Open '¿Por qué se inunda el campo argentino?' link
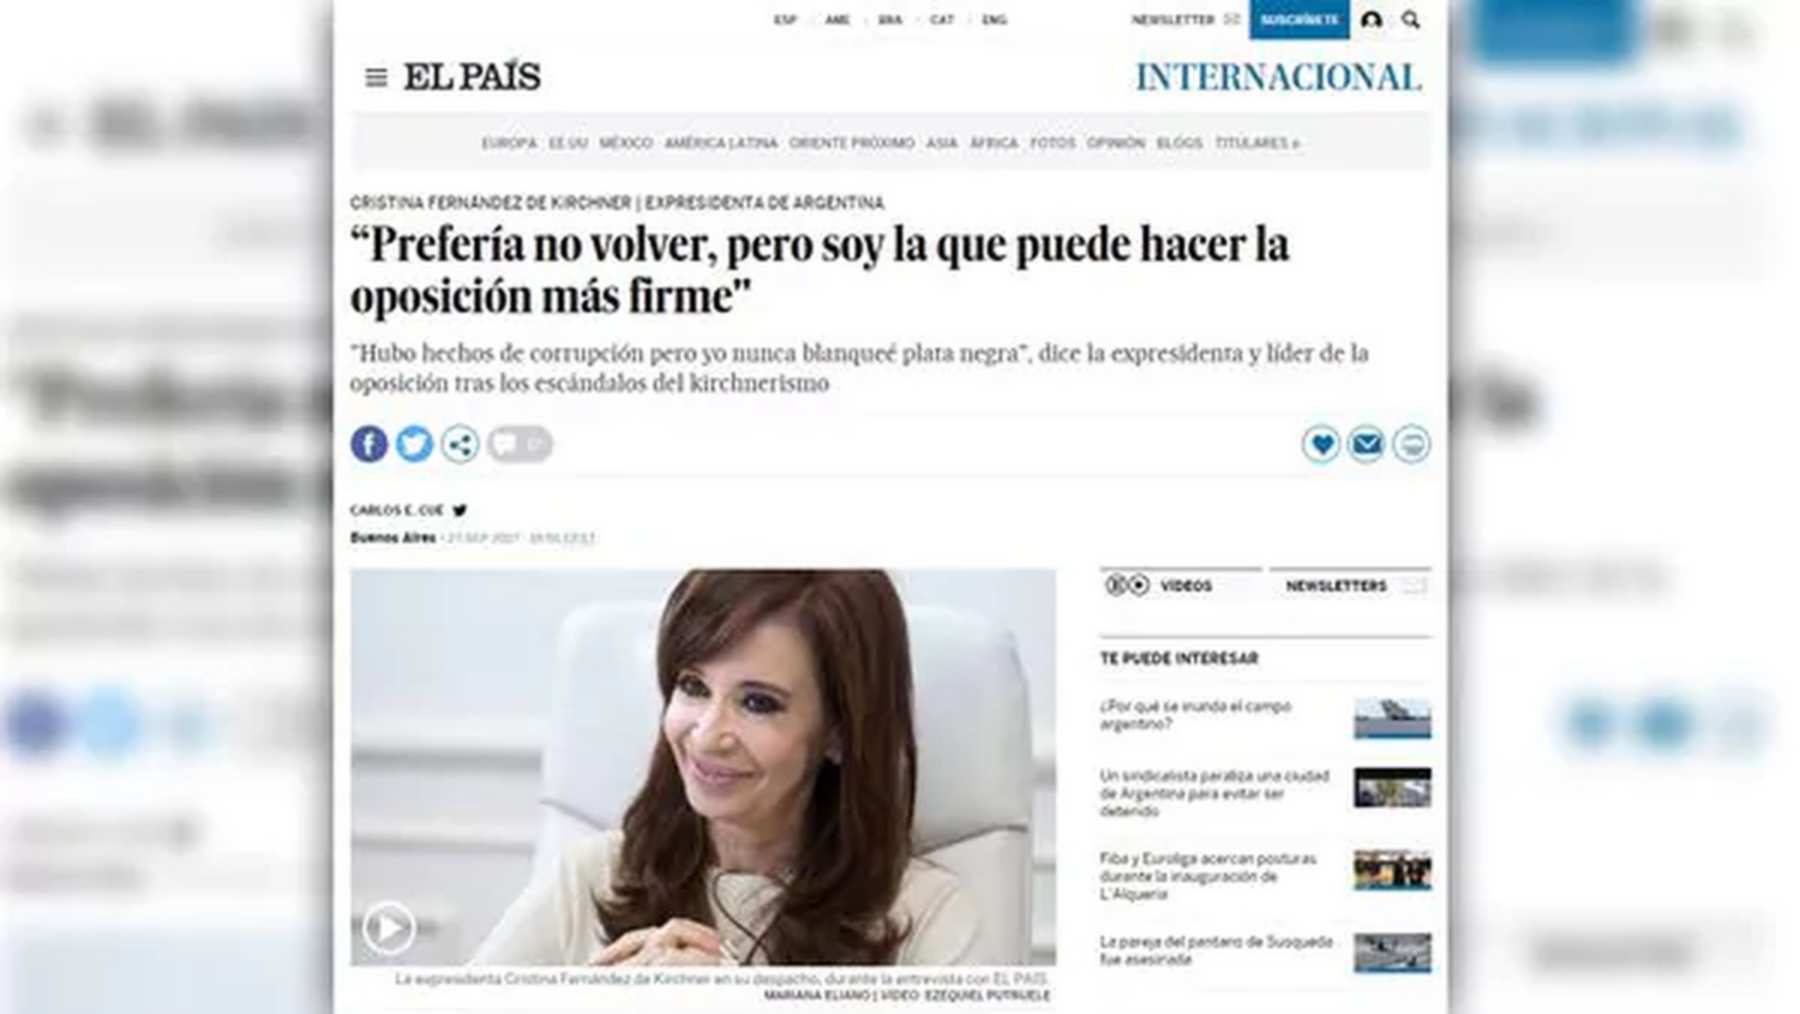Image resolution: width=1800 pixels, height=1014 pixels. (x=1195, y=715)
